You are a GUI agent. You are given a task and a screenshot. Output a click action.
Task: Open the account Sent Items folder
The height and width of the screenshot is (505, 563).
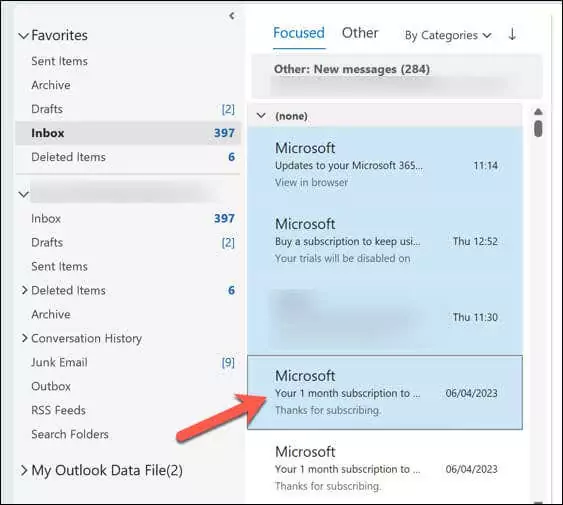tap(59, 267)
